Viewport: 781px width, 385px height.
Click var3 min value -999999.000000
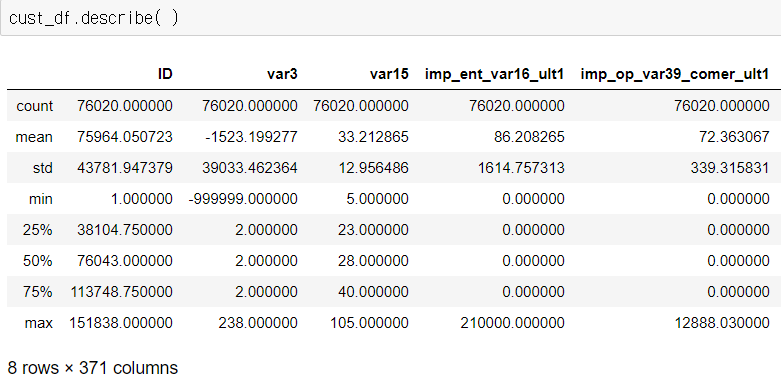coord(244,199)
